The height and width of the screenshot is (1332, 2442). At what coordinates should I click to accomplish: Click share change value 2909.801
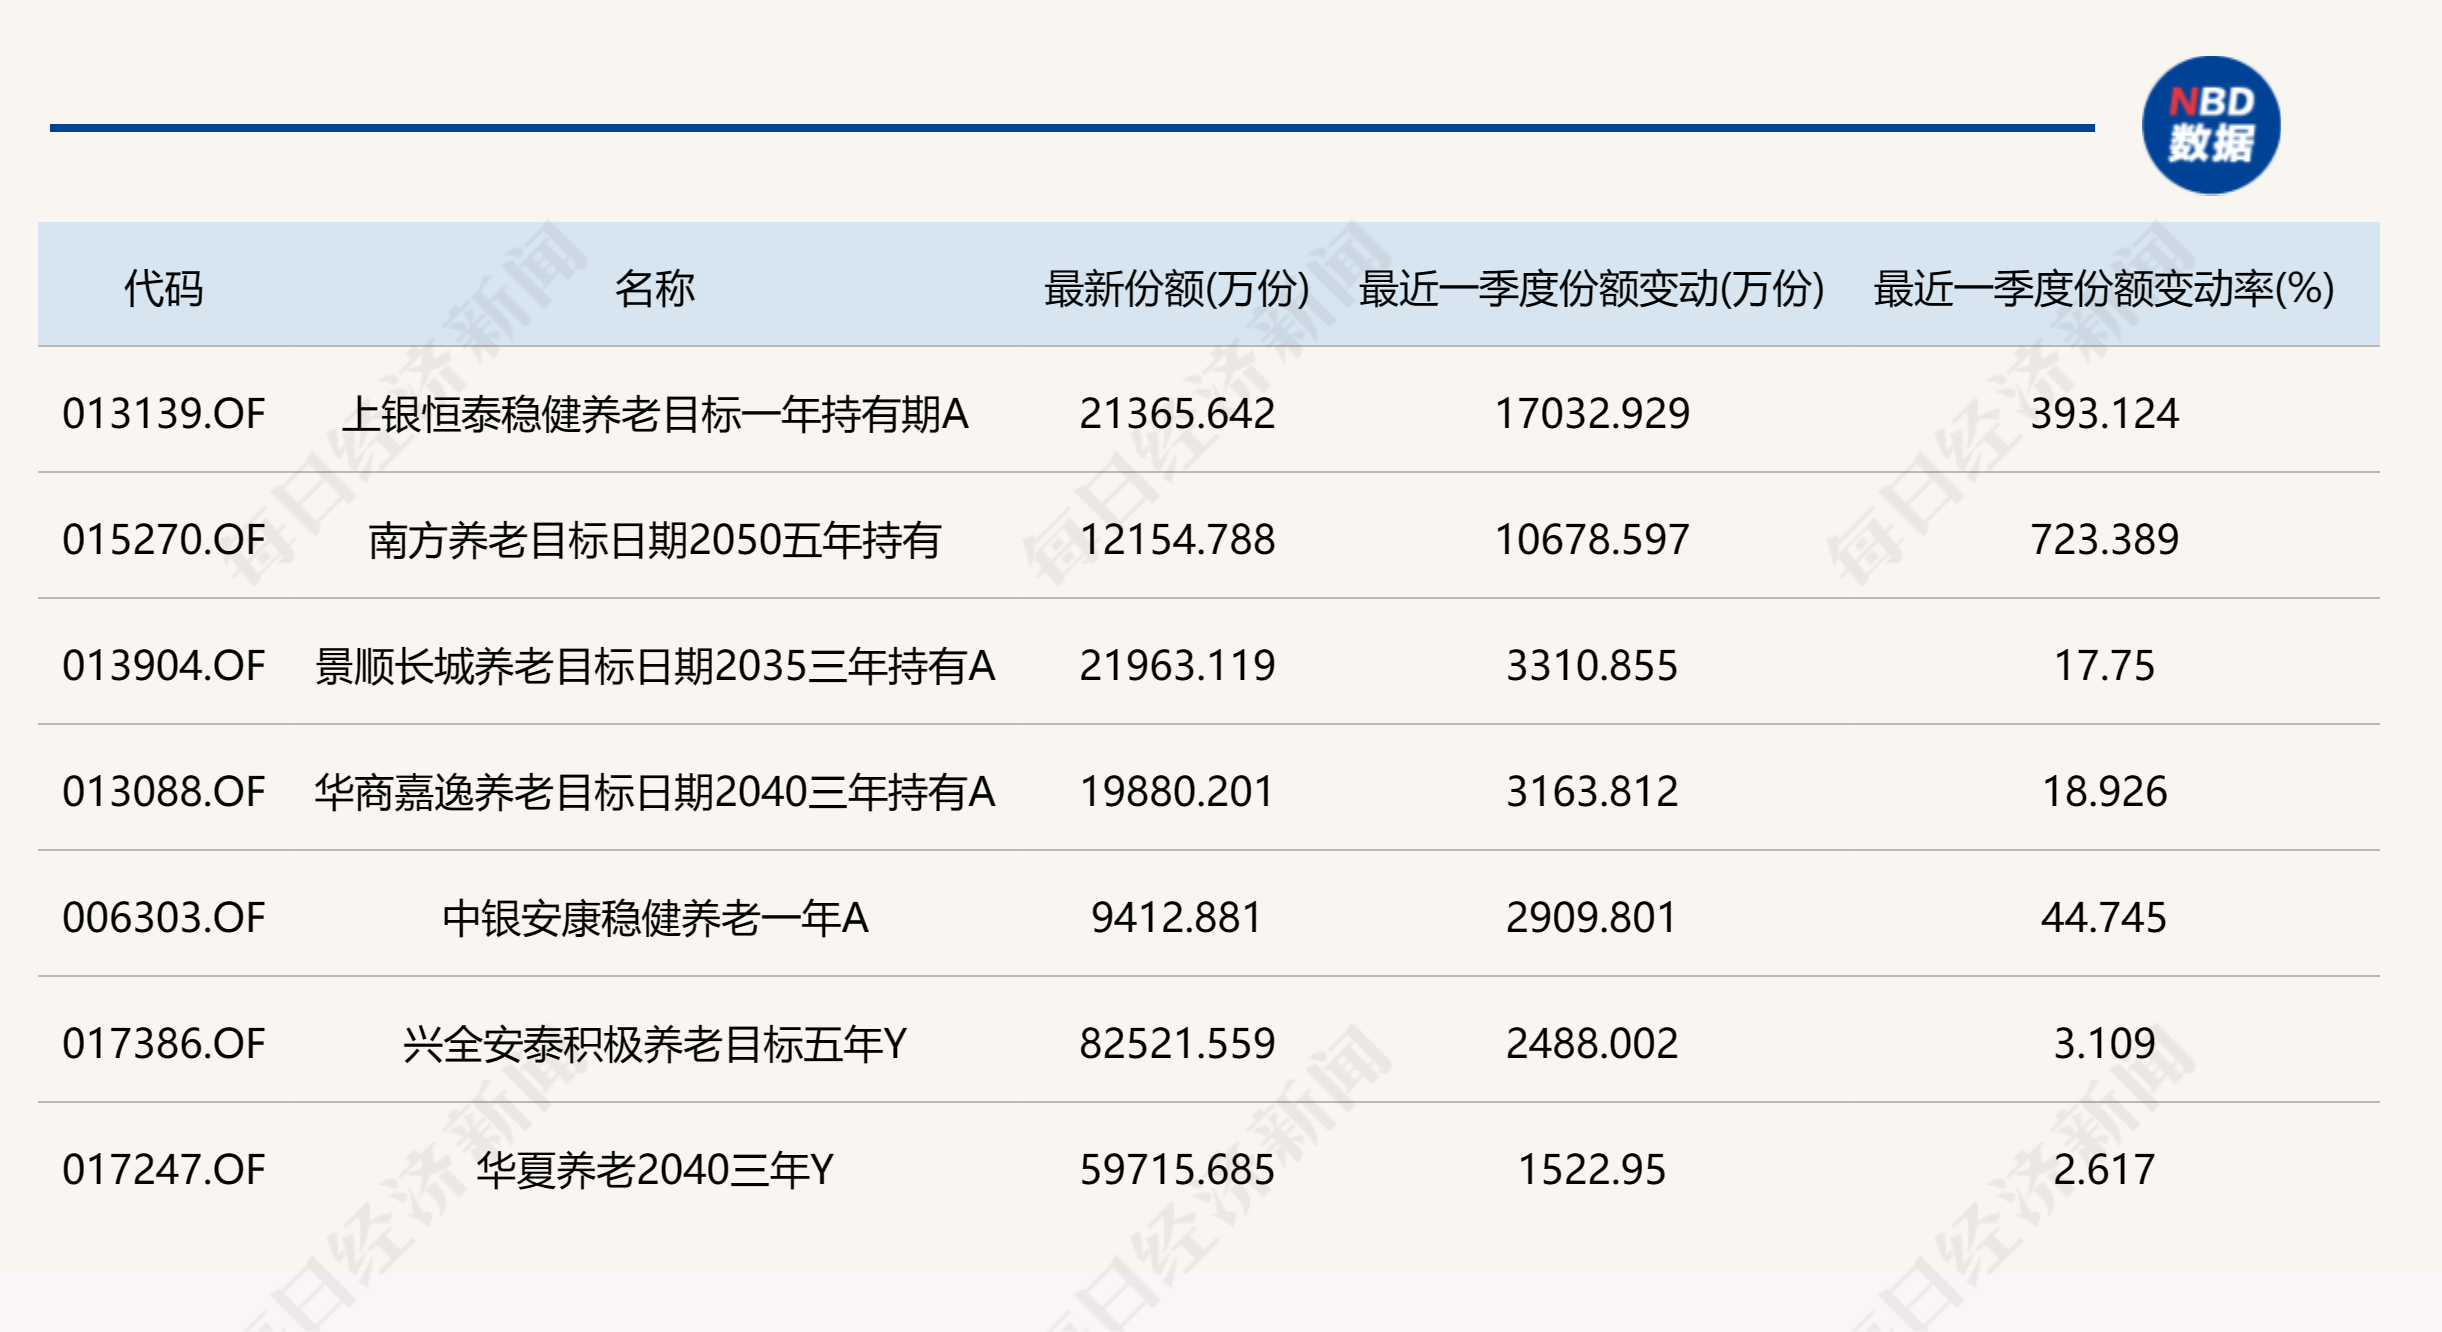tap(1592, 917)
